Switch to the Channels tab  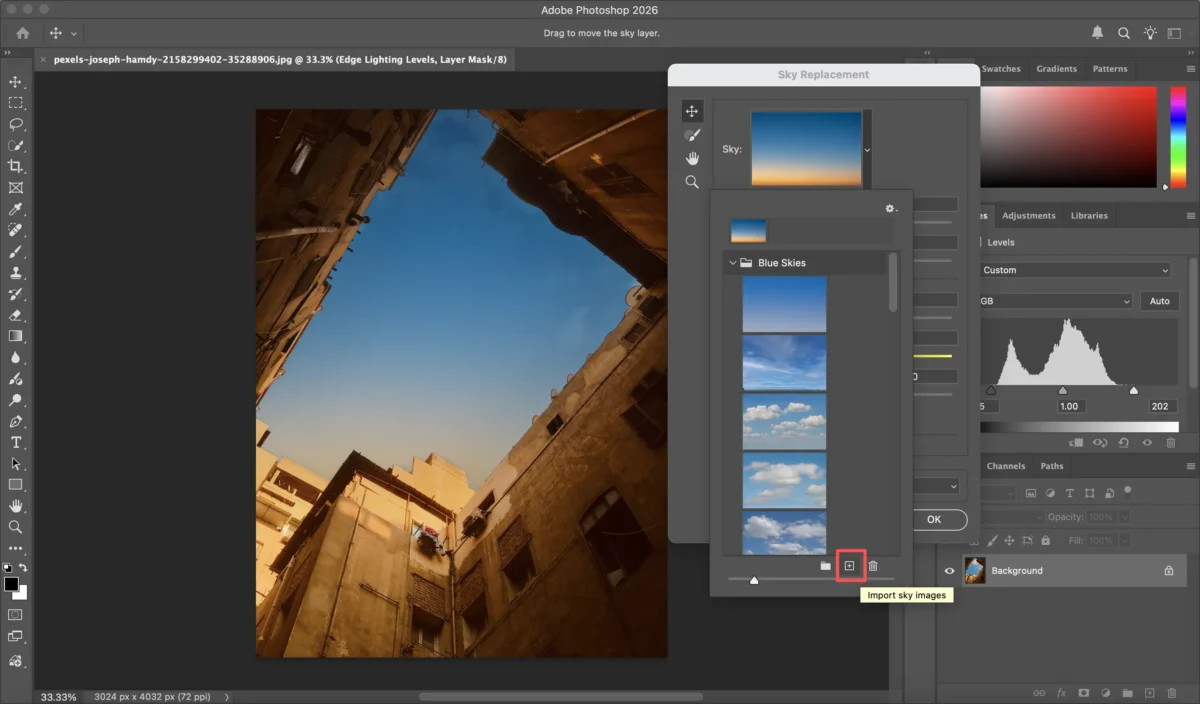pos(1005,466)
